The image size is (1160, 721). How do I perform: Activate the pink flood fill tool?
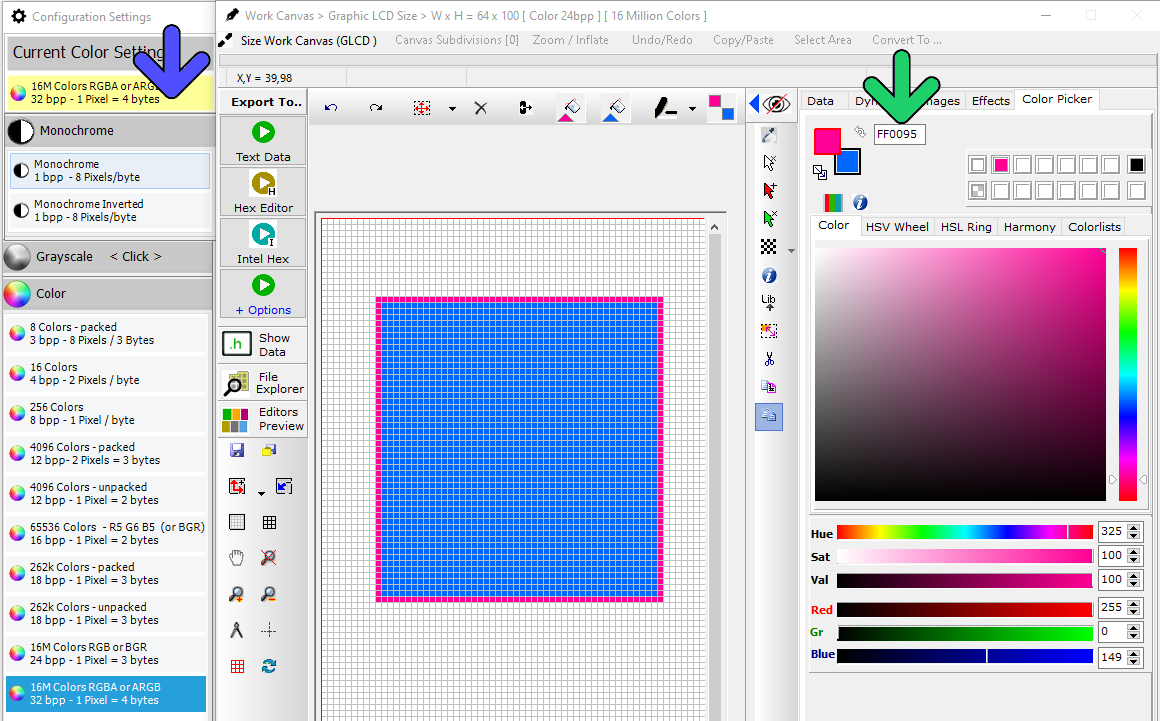(570, 108)
